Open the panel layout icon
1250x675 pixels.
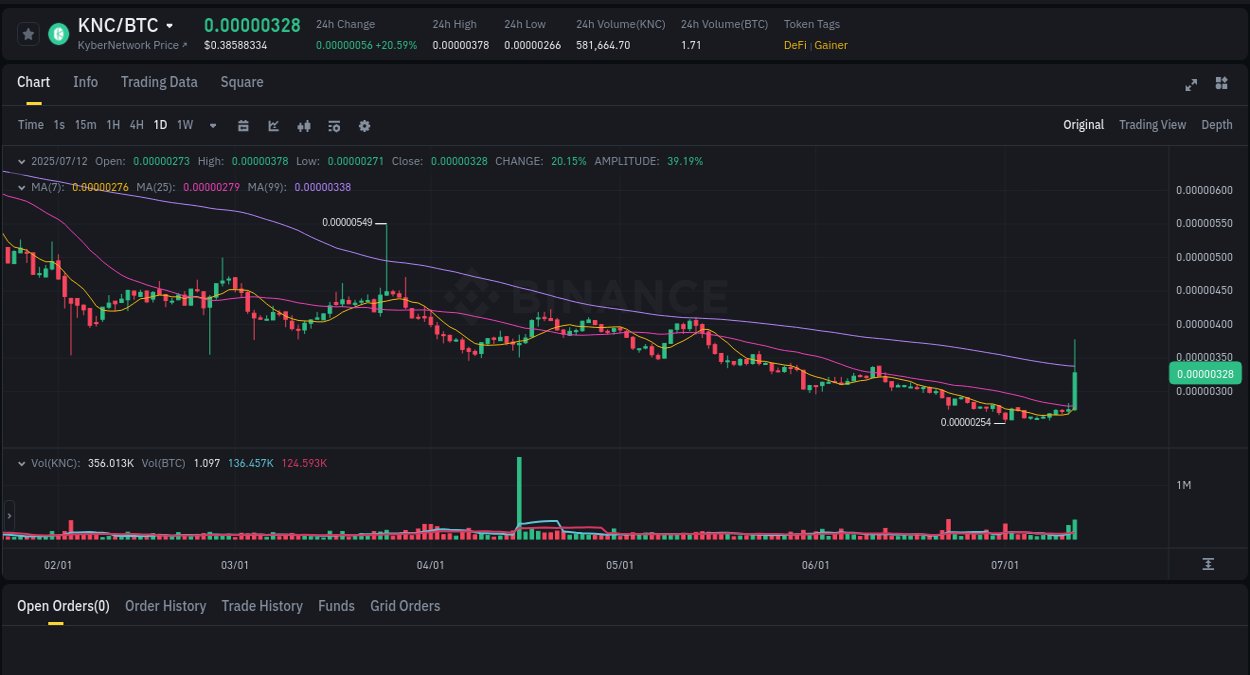1221,84
